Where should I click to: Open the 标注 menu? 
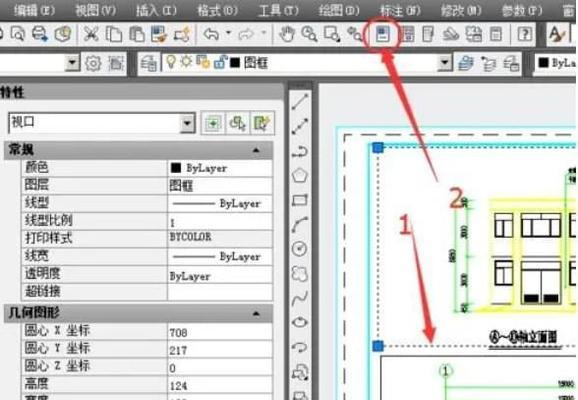[x=400, y=10]
